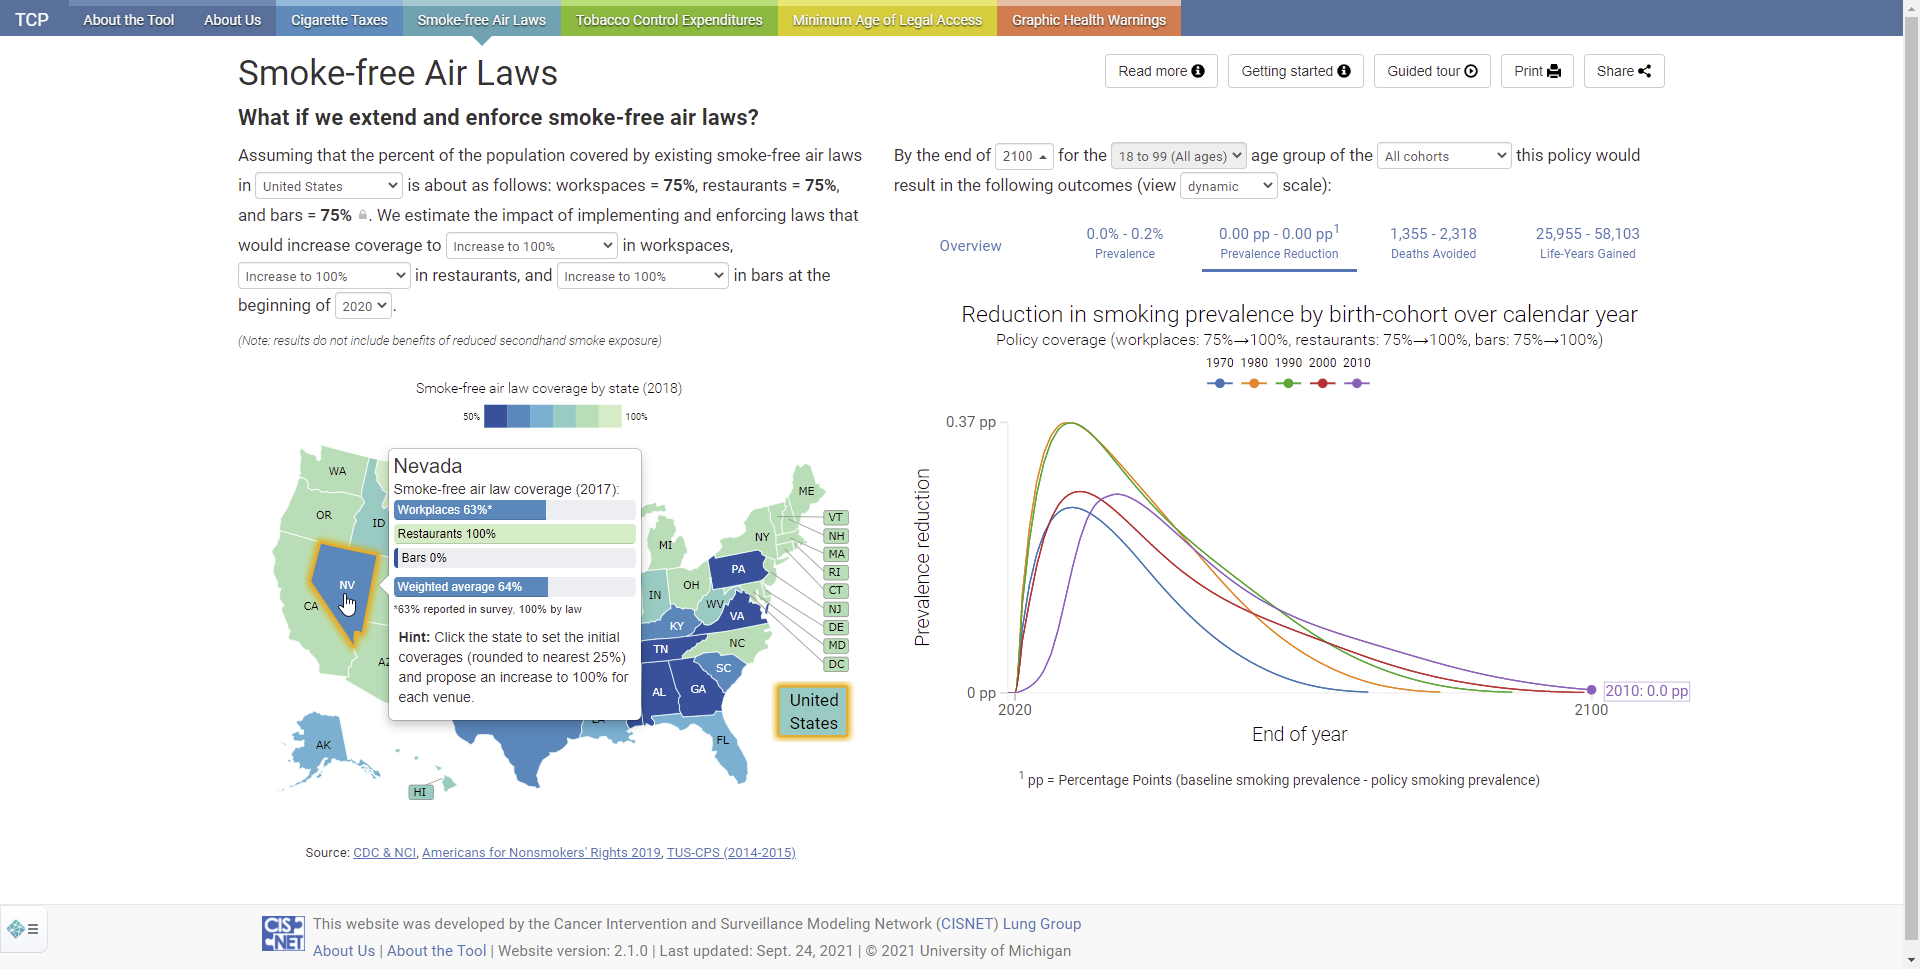Image resolution: width=1920 pixels, height=969 pixels.
Task: Open the bottom-left menu widget icon
Action: coord(23,929)
